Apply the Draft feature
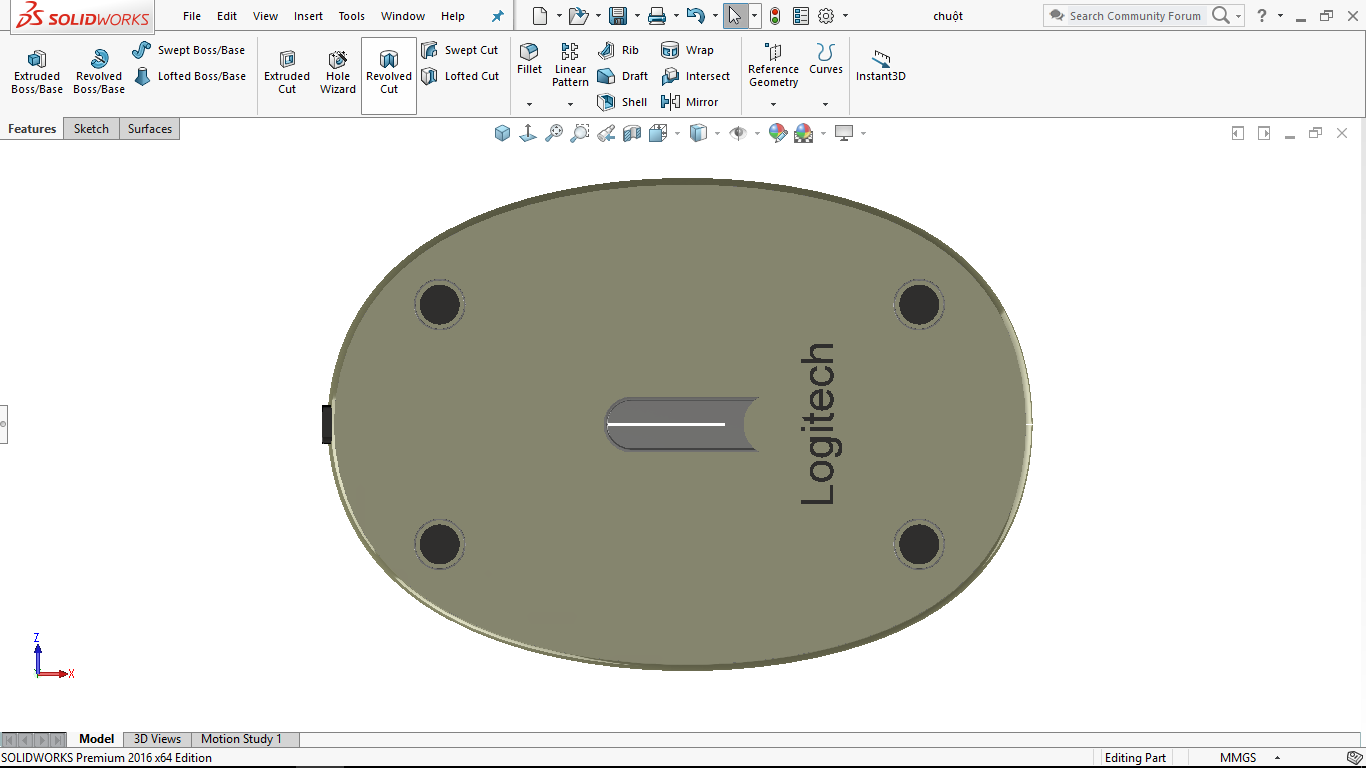Viewport: 1366px width, 768px height. (x=622, y=76)
